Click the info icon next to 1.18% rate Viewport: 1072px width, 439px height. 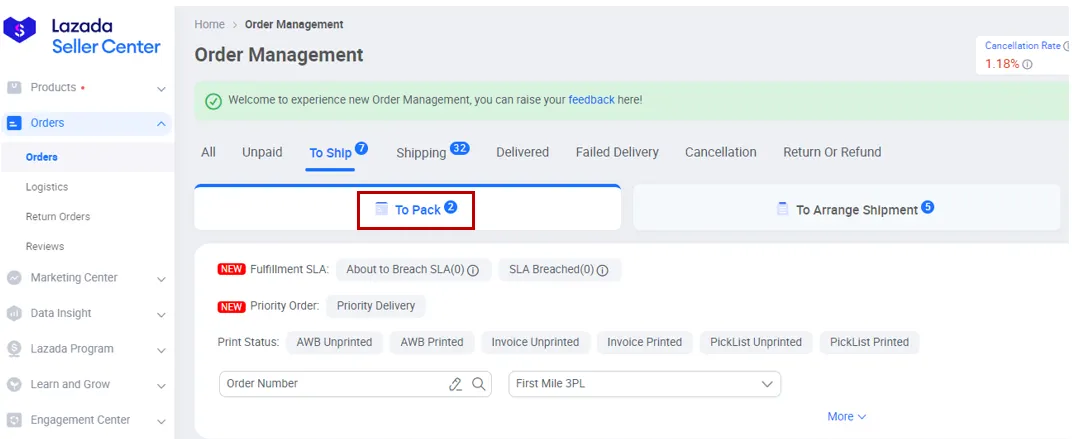point(1027,64)
